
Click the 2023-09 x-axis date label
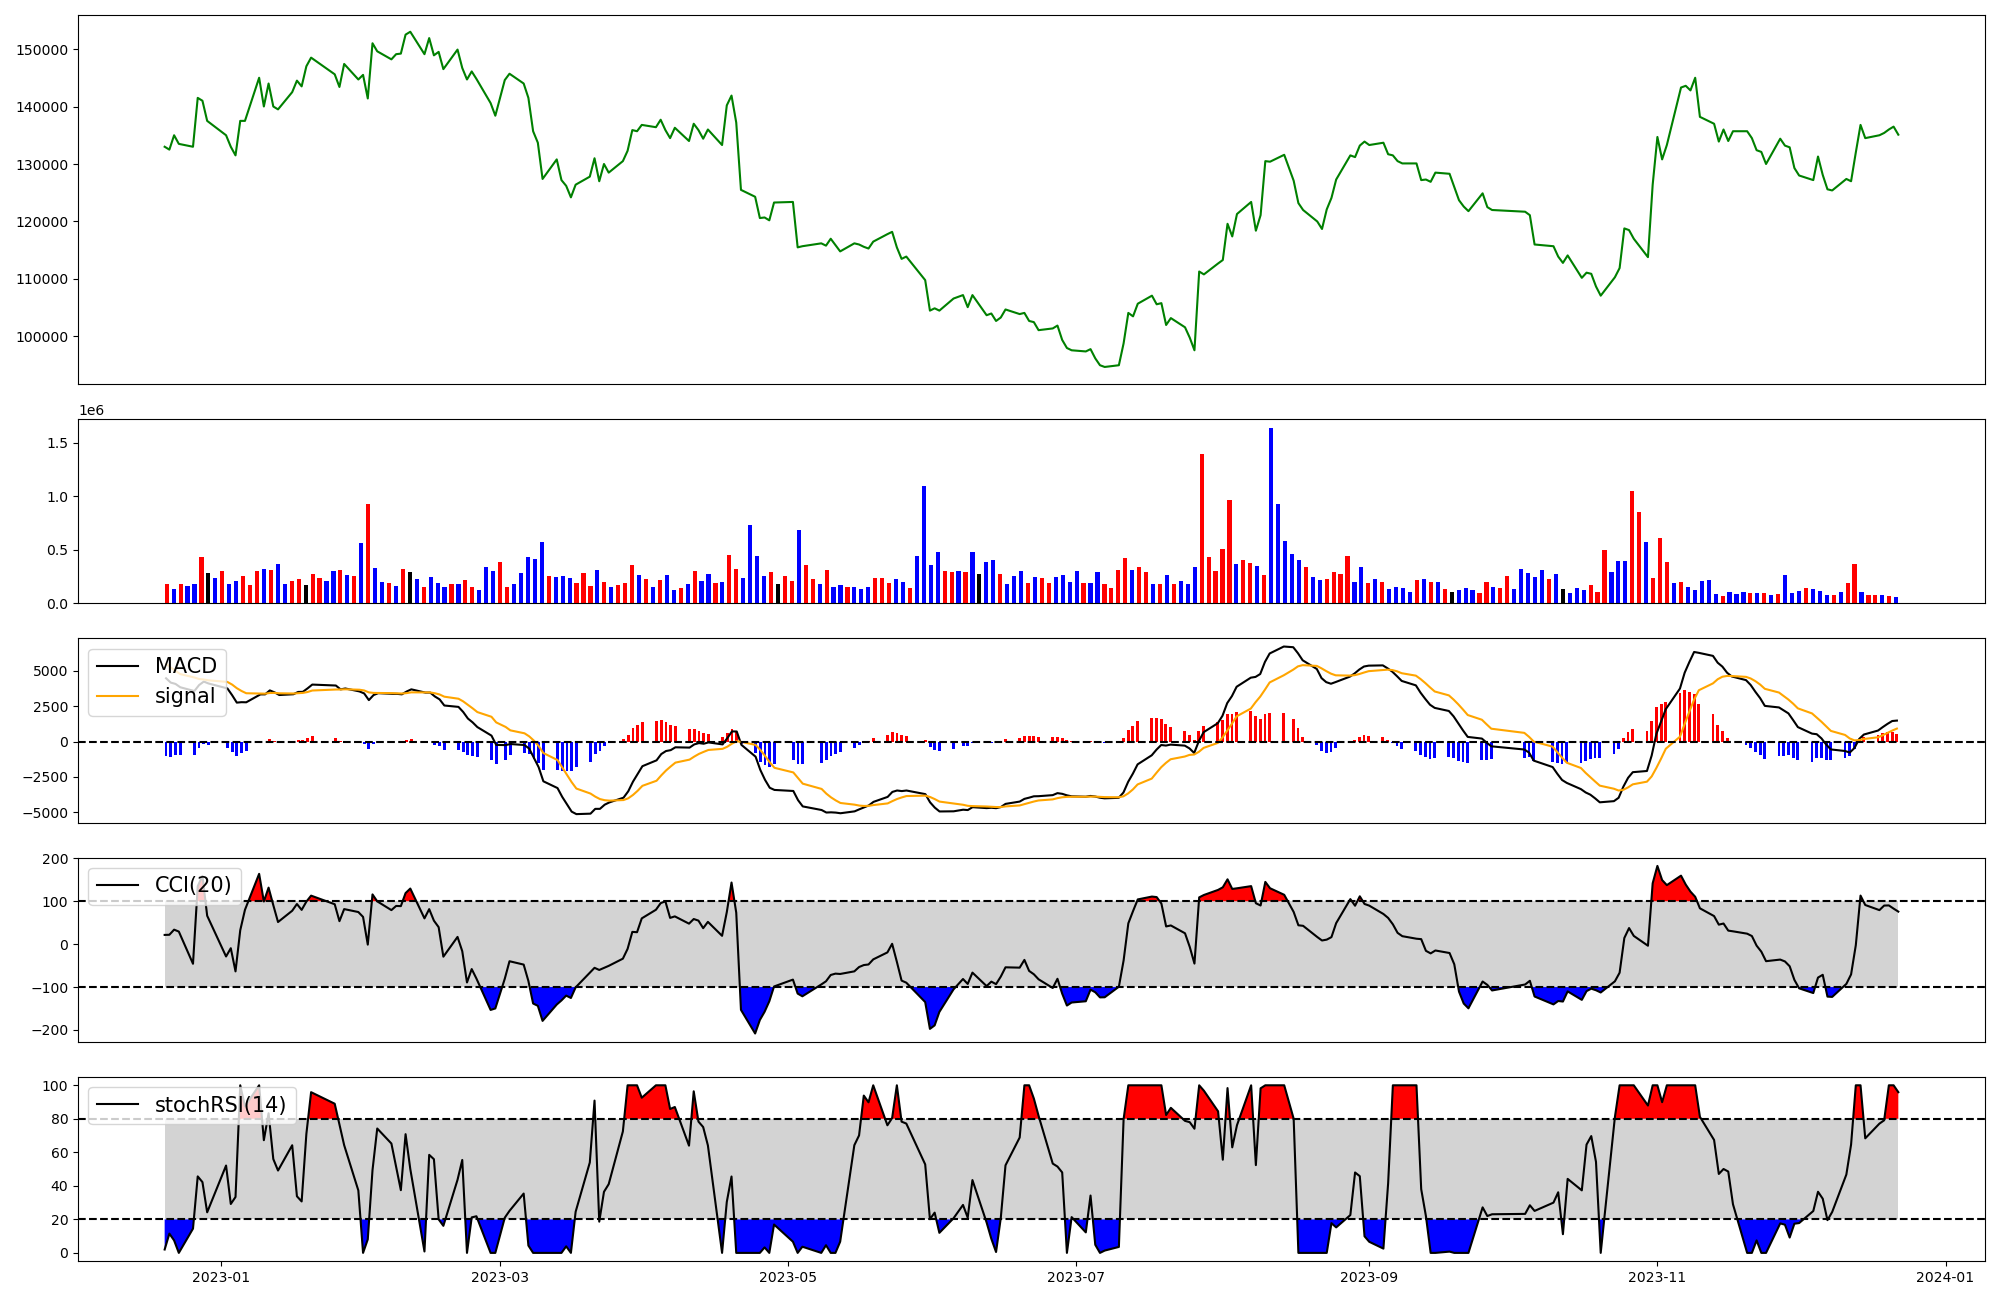(x=1369, y=1277)
